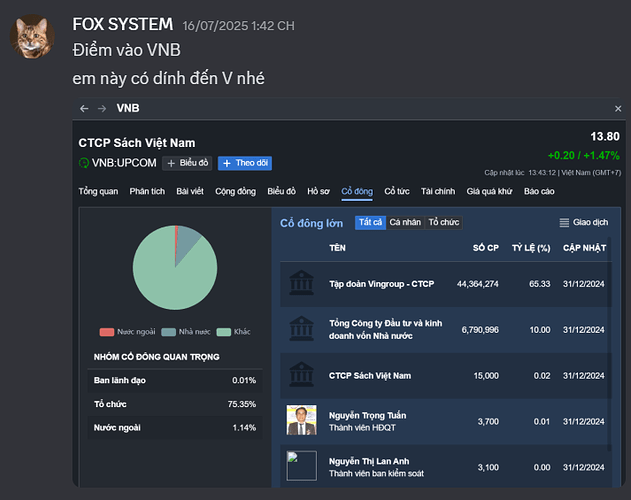Click the Ban lãnh đạo row

[175, 380]
